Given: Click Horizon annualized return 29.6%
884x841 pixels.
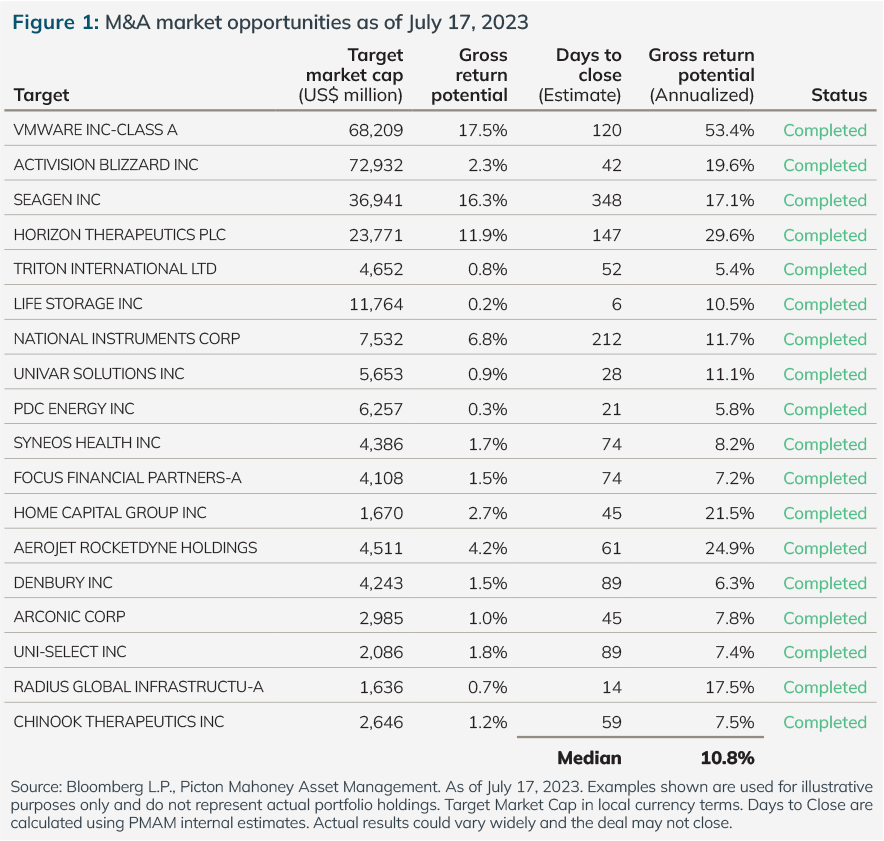Looking at the screenshot, I should click(x=730, y=235).
